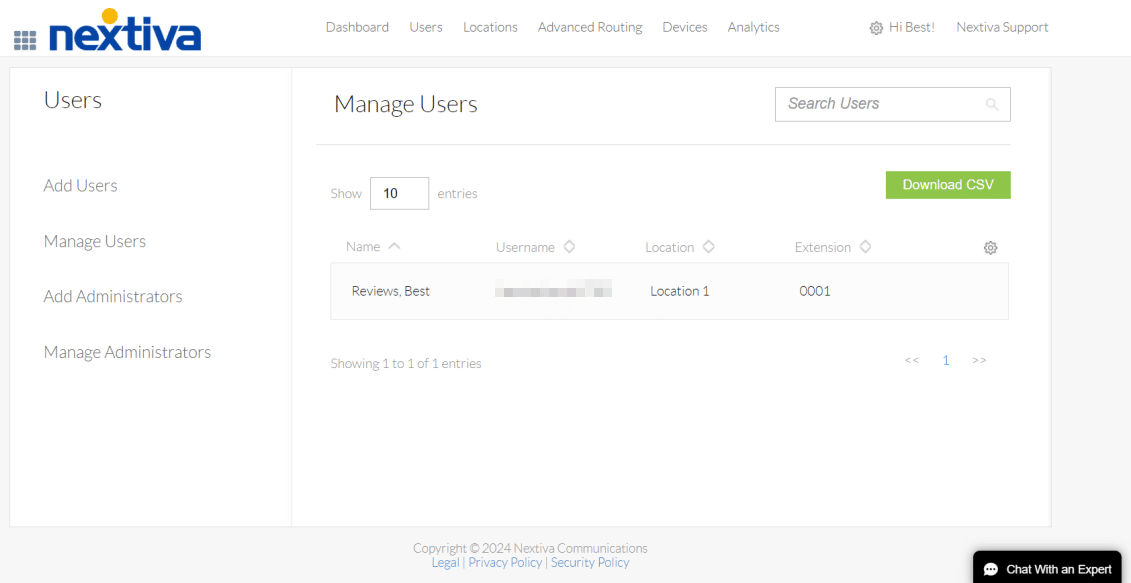1131x583 pixels.
Task: Click the Extension column sort diamond
Action: tap(864, 246)
